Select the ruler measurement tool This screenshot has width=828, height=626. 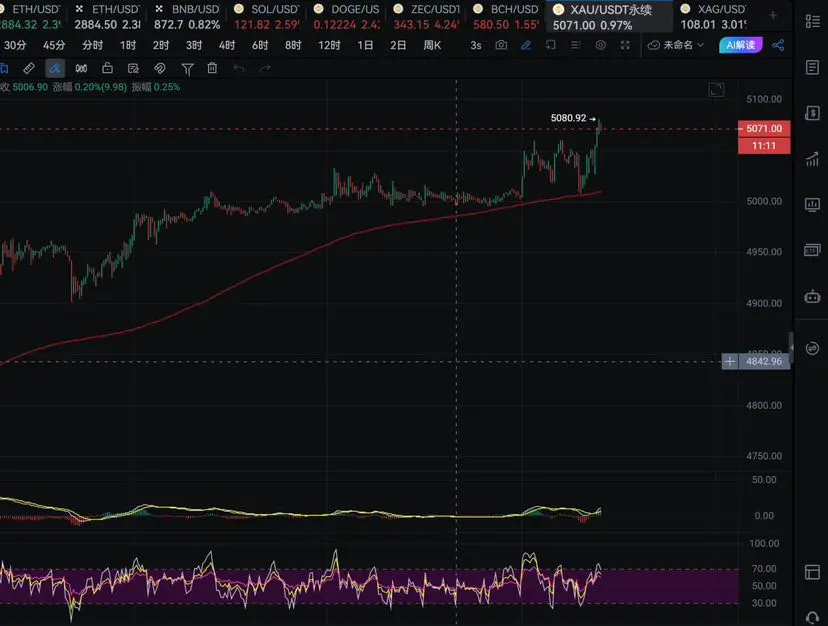point(29,68)
